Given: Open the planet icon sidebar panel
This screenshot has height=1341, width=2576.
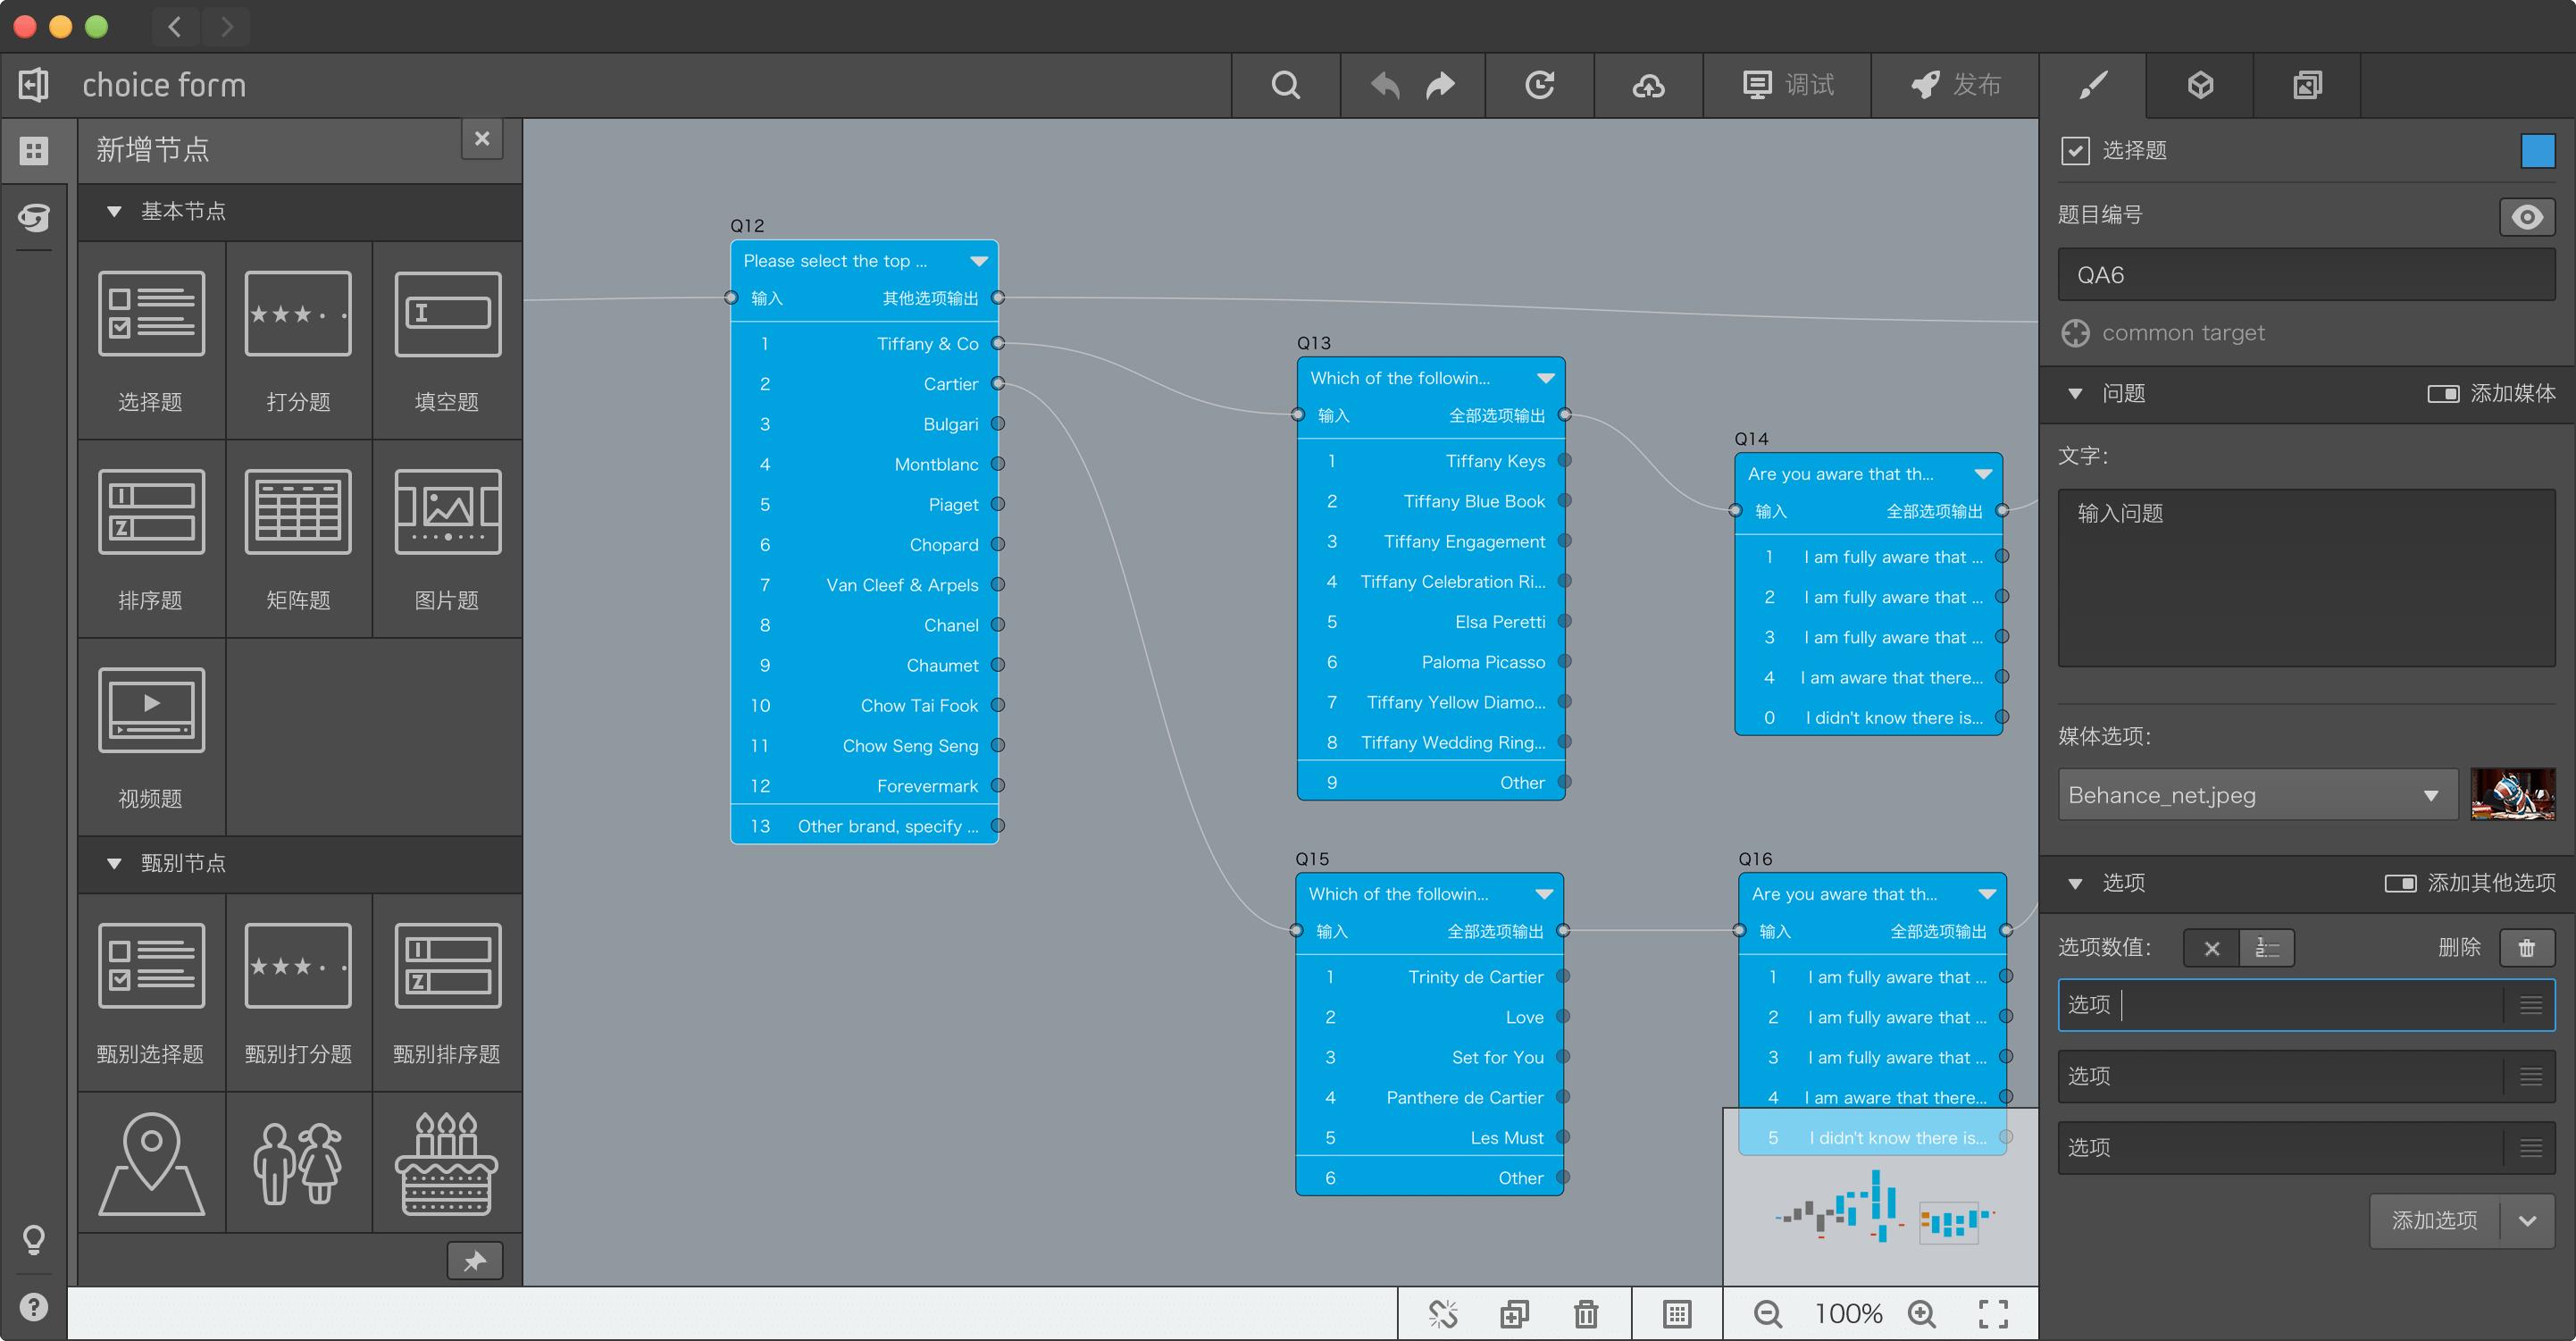Looking at the screenshot, I should point(34,217).
